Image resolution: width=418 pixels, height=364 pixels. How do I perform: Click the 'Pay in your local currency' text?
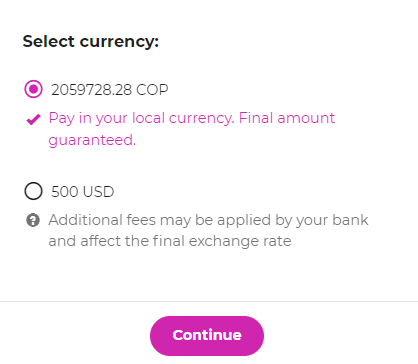[140, 118]
